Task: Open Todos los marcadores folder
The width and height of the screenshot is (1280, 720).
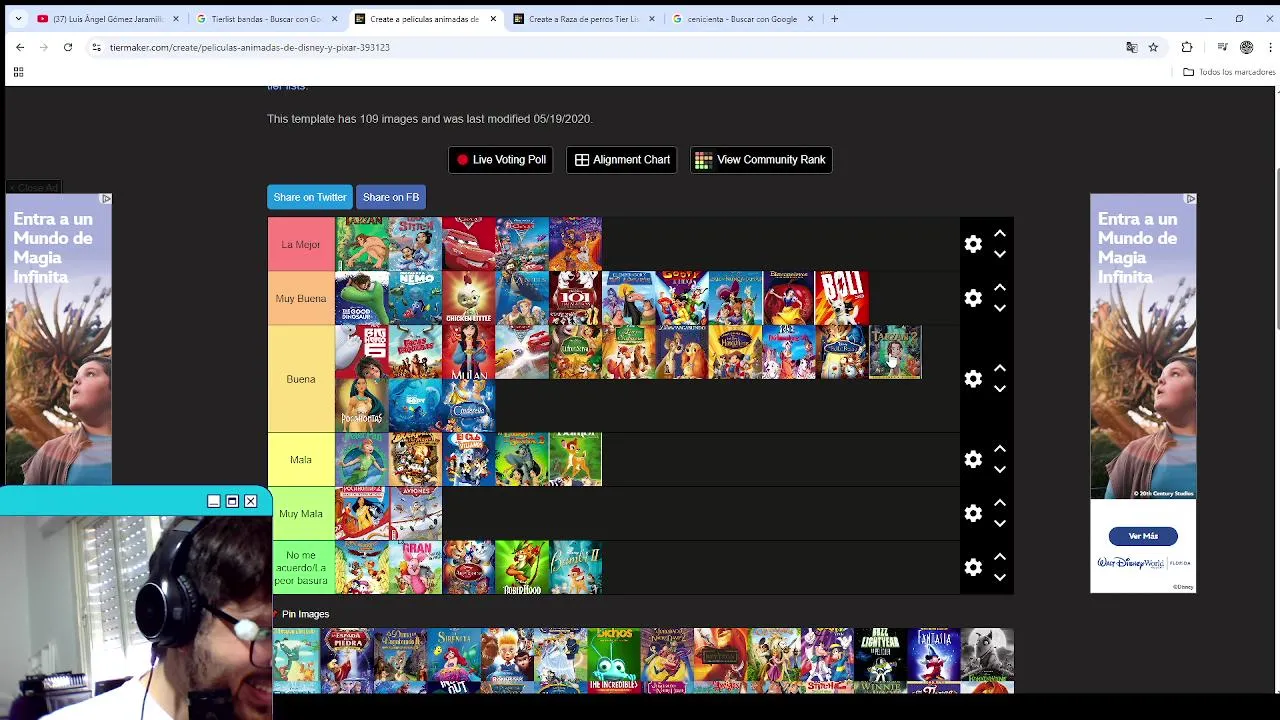Action: 1229,72
